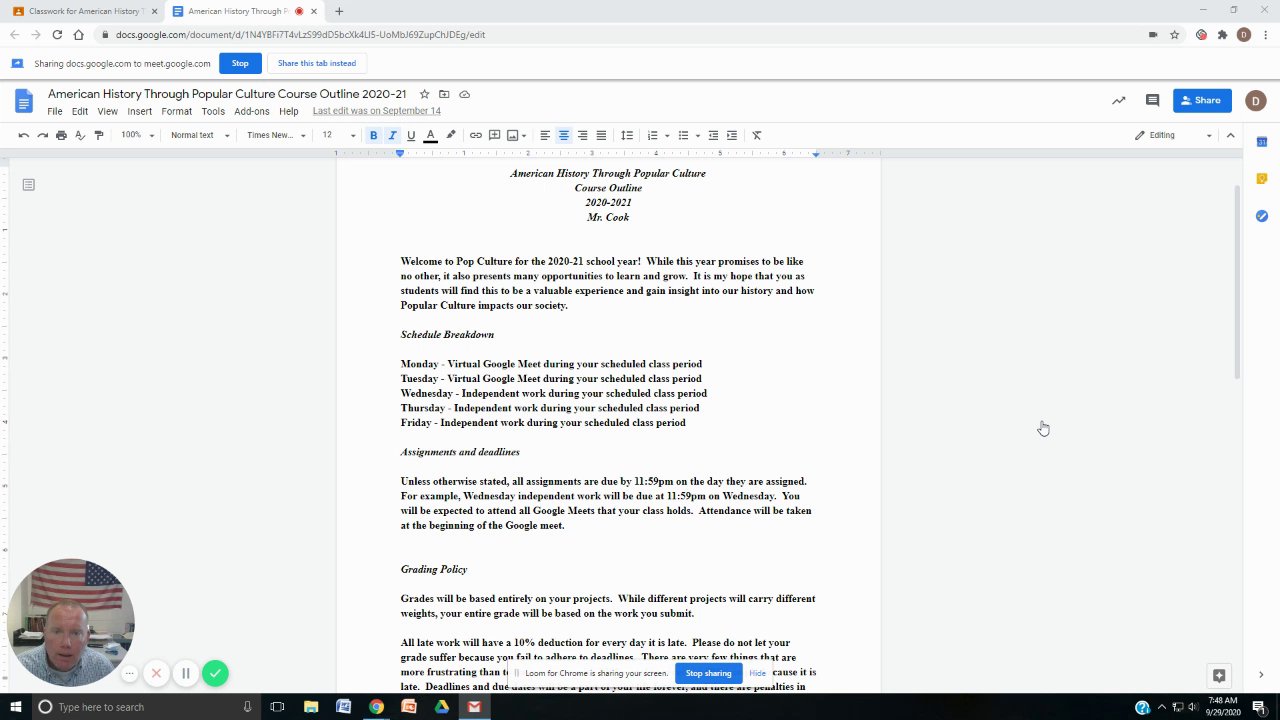The width and height of the screenshot is (1280, 720).
Task: Open the File menu
Action: 55,111
